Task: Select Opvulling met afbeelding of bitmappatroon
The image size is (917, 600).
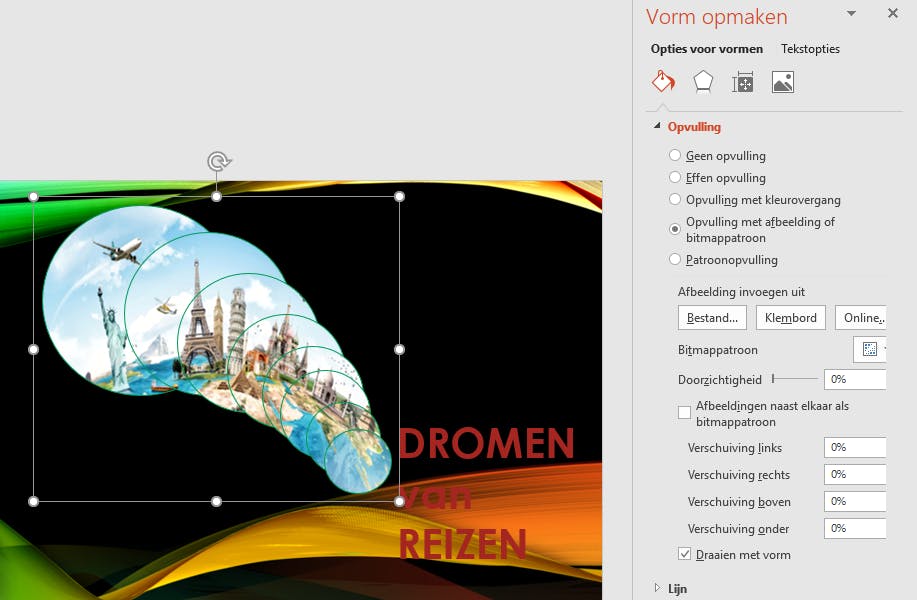Action: (675, 229)
